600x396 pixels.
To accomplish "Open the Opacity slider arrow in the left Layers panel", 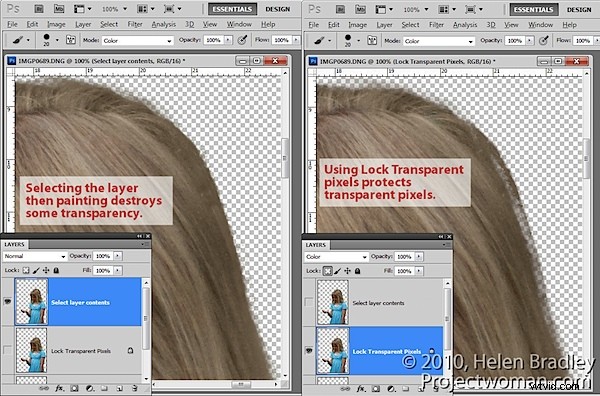I will [118, 256].
